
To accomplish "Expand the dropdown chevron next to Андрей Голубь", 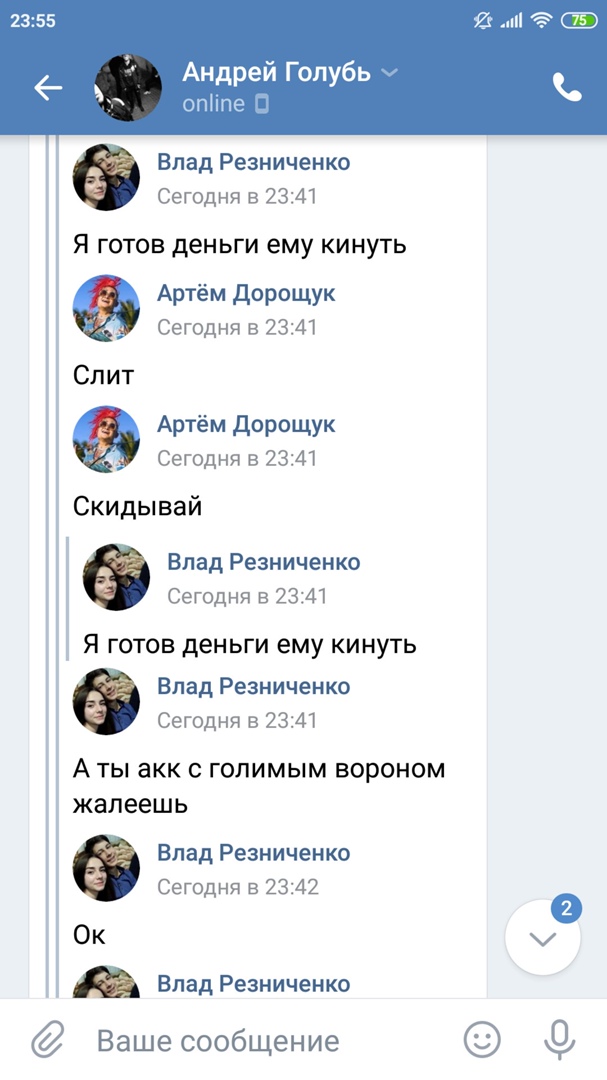I will 390,72.
